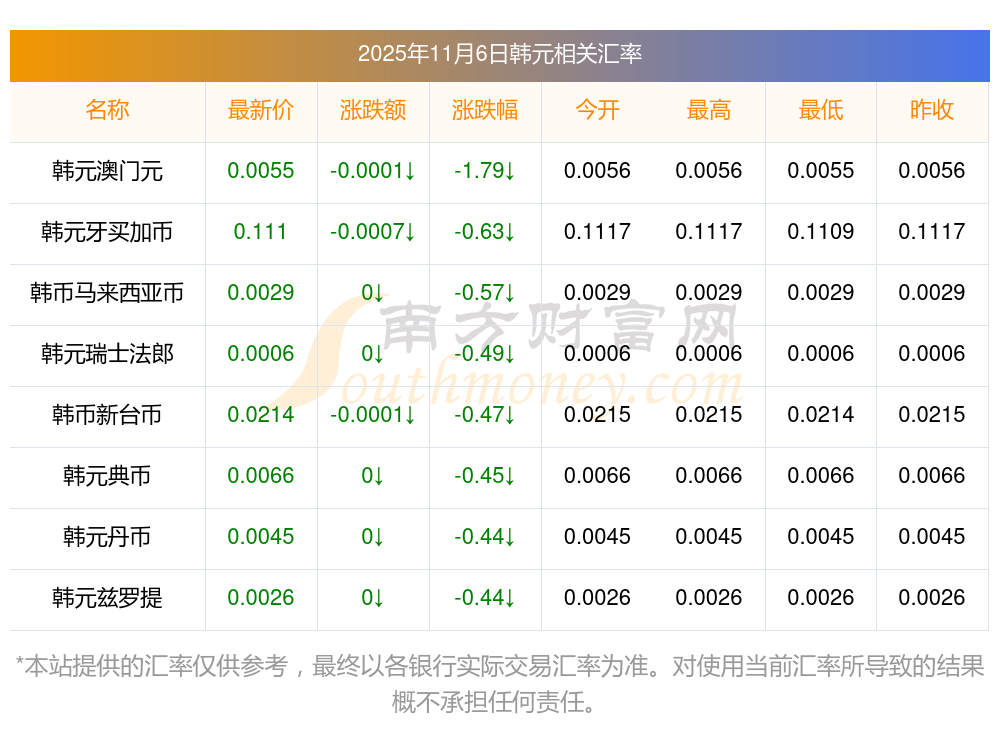Select the 韩币新台币 row name

click(x=107, y=415)
